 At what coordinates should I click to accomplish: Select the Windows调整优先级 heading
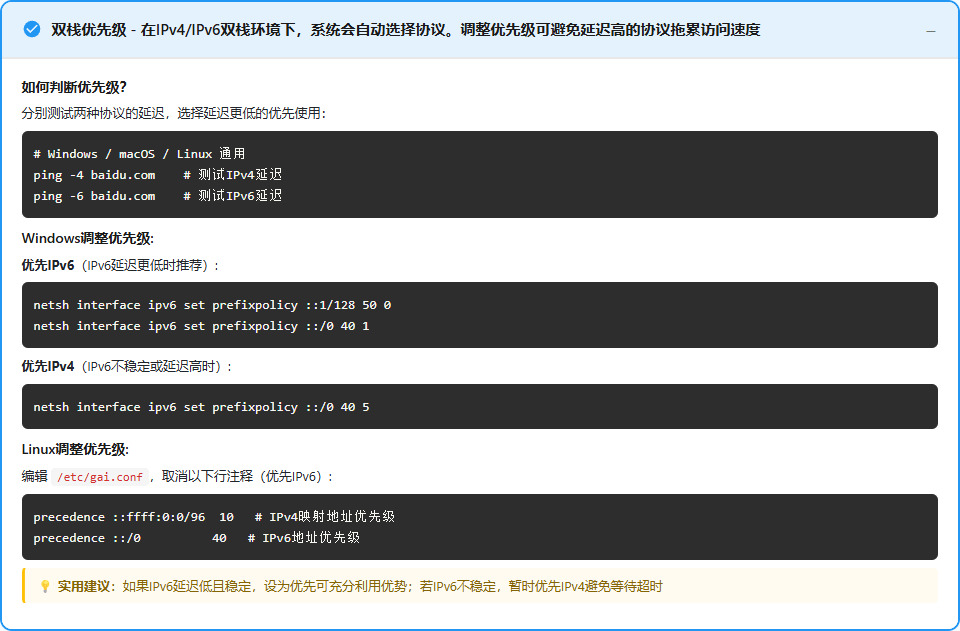coord(88,239)
